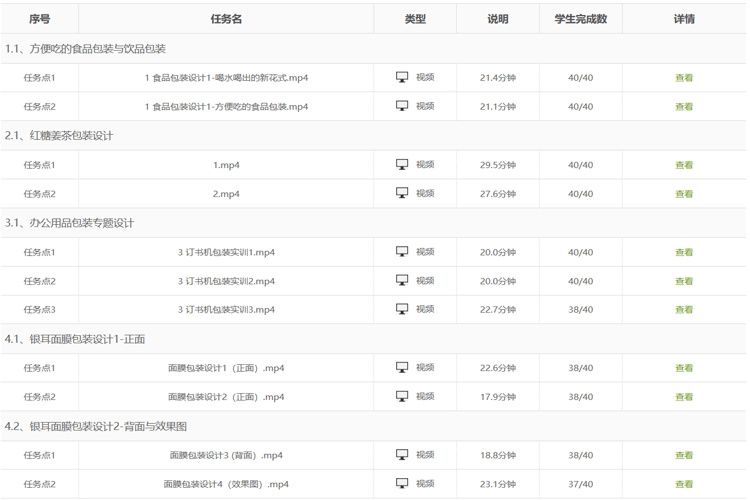Click video icon for 订书机包装实训1.mp4
Viewport: 750px width, 500px height.
[x=403, y=252]
